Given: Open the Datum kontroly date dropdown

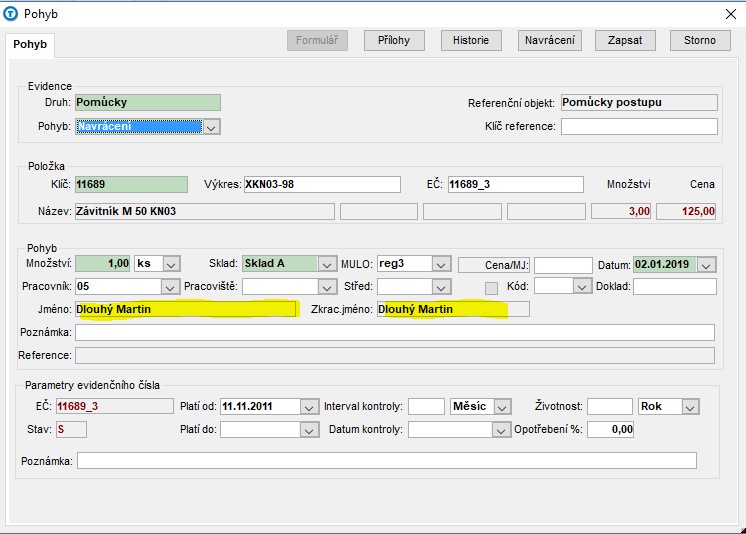Looking at the screenshot, I should (x=500, y=430).
